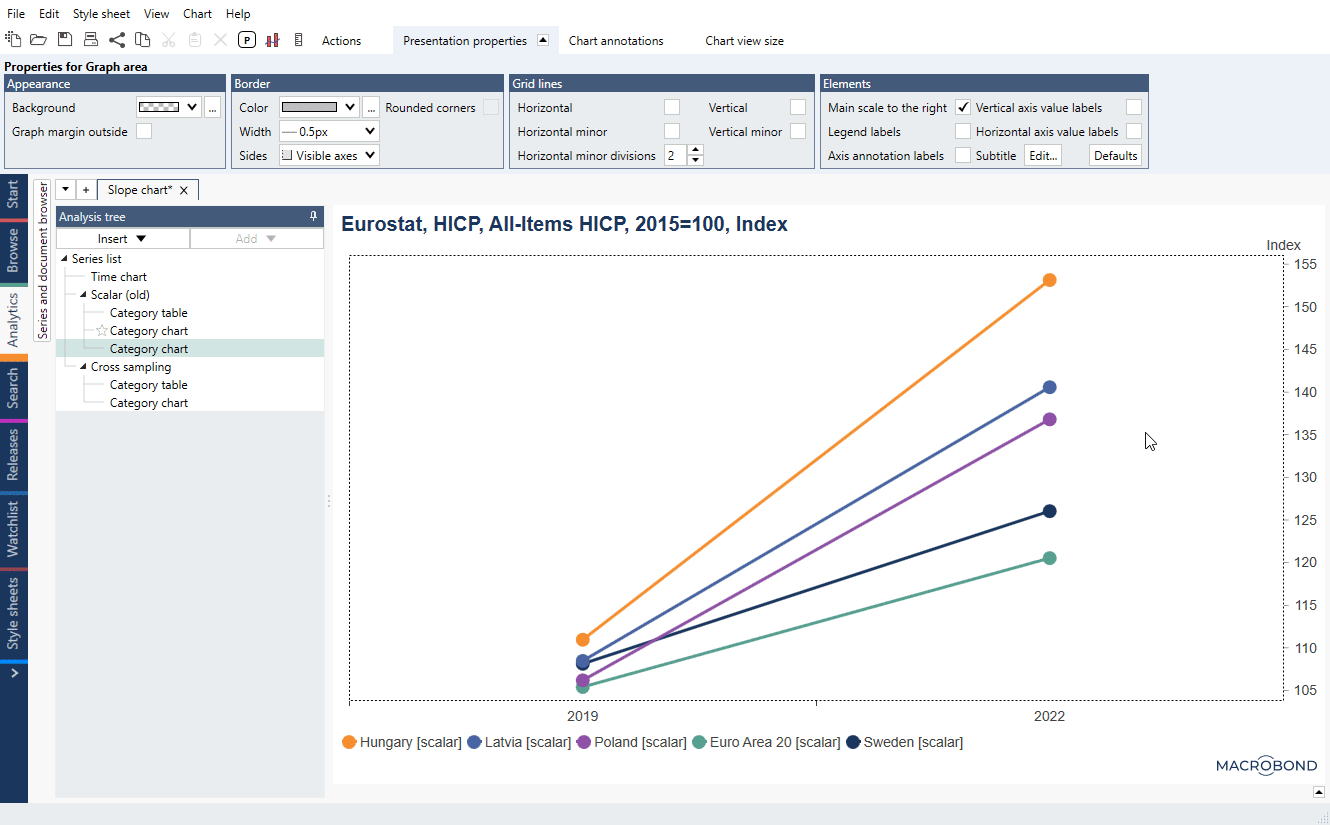1330x825 pixels.
Task: Enable Vertical minor grid lines checkbox
Action: (x=797, y=131)
